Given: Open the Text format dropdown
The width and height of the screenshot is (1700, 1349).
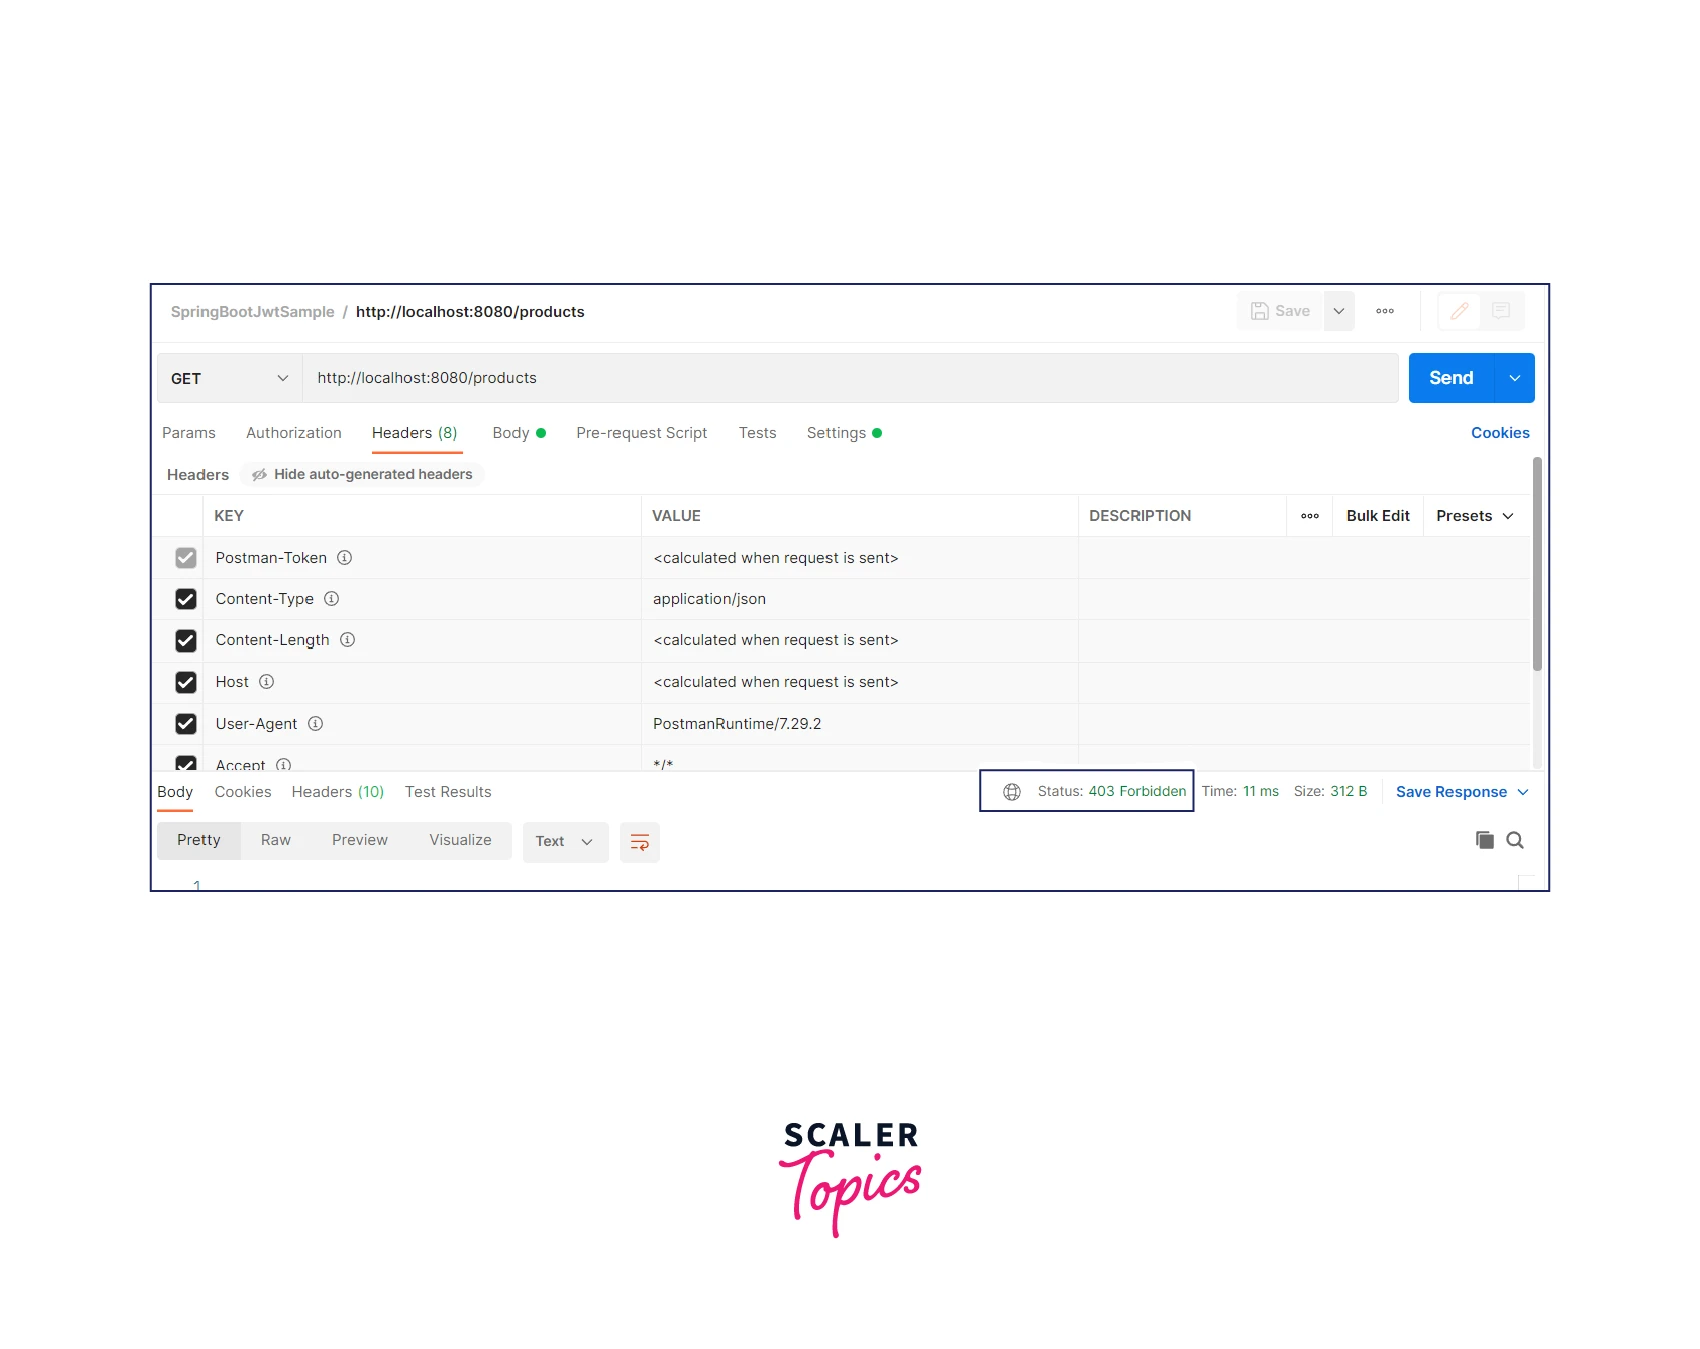Looking at the screenshot, I should point(565,842).
